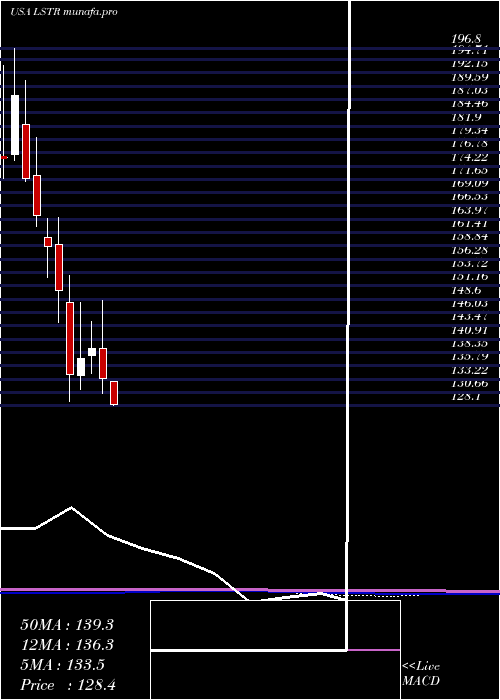The height and width of the screenshot is (700, 500).
Task: Click the Price : 128.4 readout
Action: coord(68,685)
